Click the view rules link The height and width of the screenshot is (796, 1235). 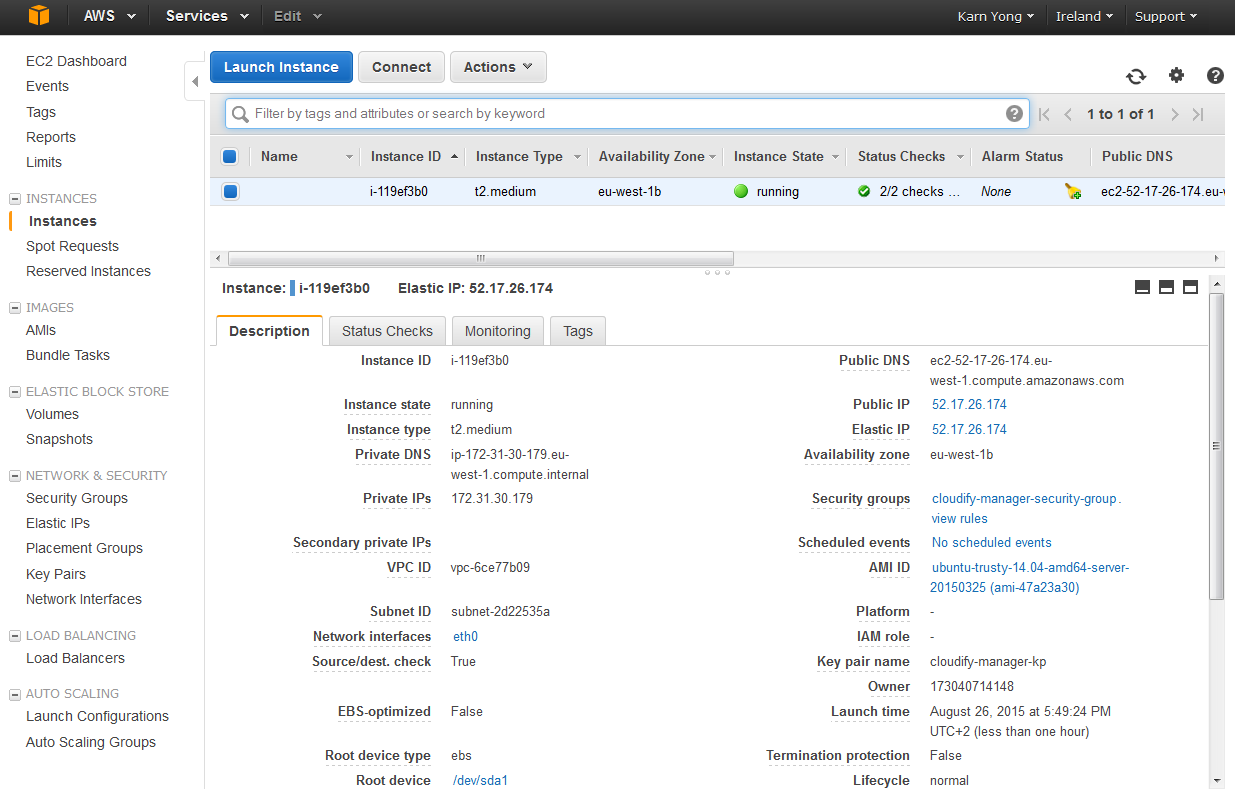click(x=959, y=519)
